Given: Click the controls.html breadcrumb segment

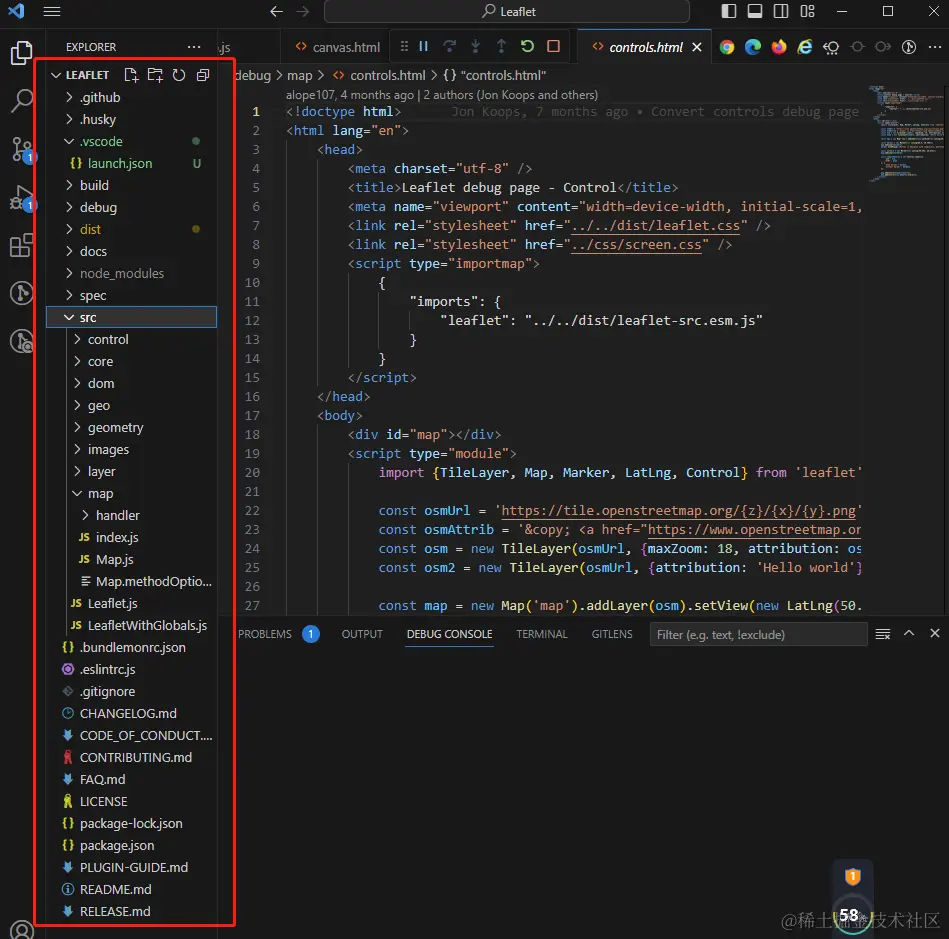Looking at the screenshot, I should [x=379, y=76].
